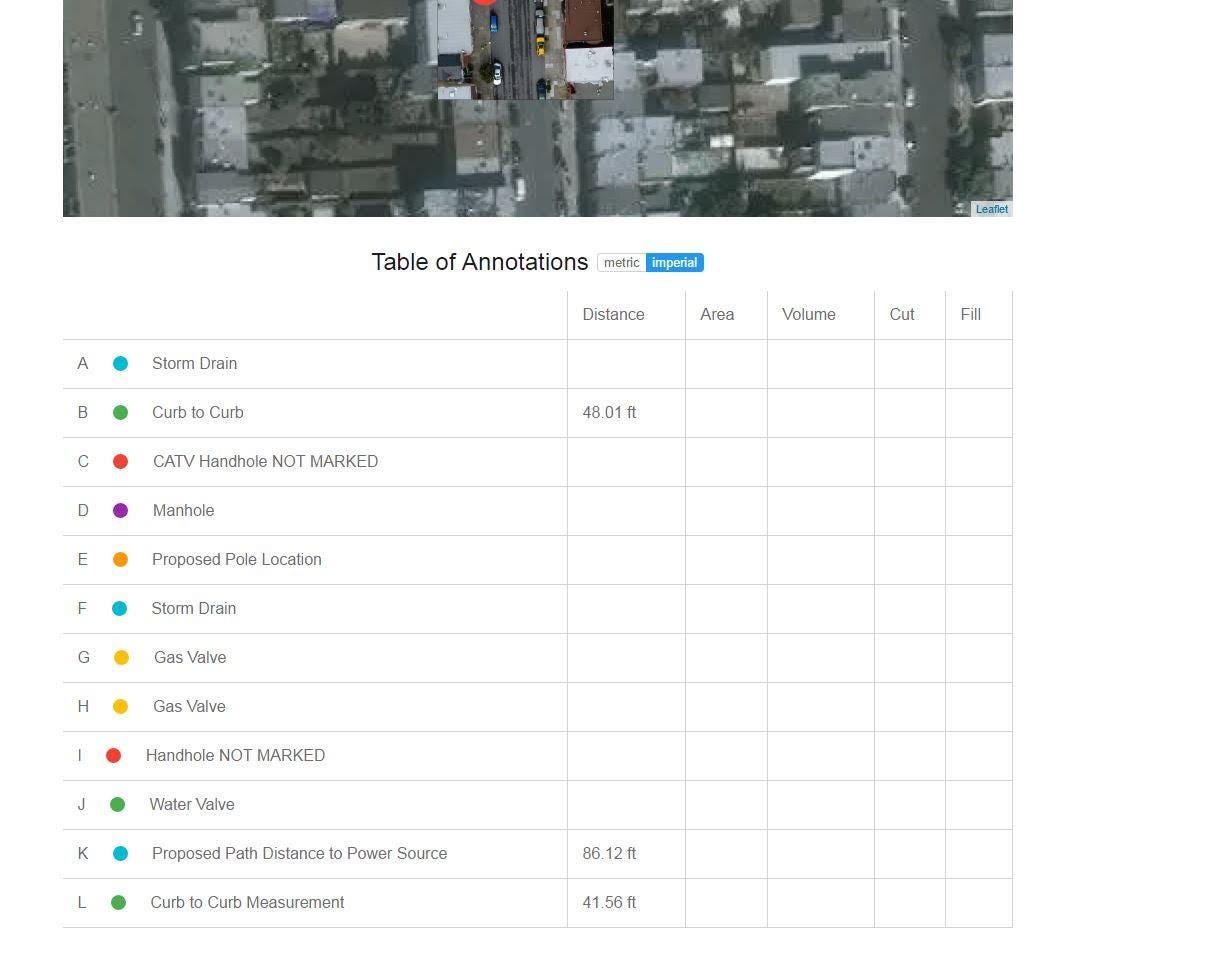Switch units to imperial
1213x957 pixels.
tap(675, 263)
